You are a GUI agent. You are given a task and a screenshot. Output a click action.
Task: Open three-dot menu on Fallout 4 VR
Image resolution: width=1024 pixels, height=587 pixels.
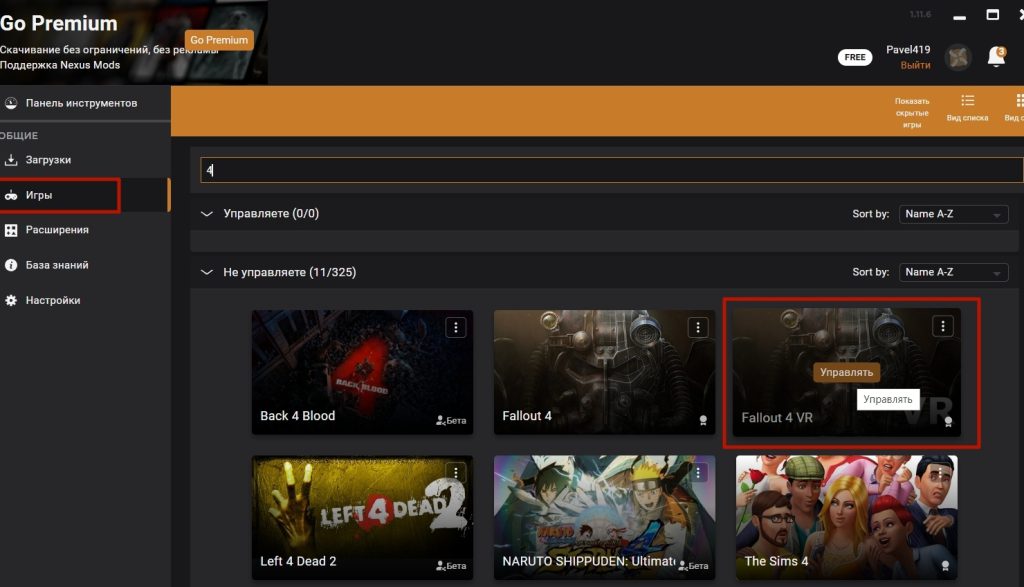point(942,326)
